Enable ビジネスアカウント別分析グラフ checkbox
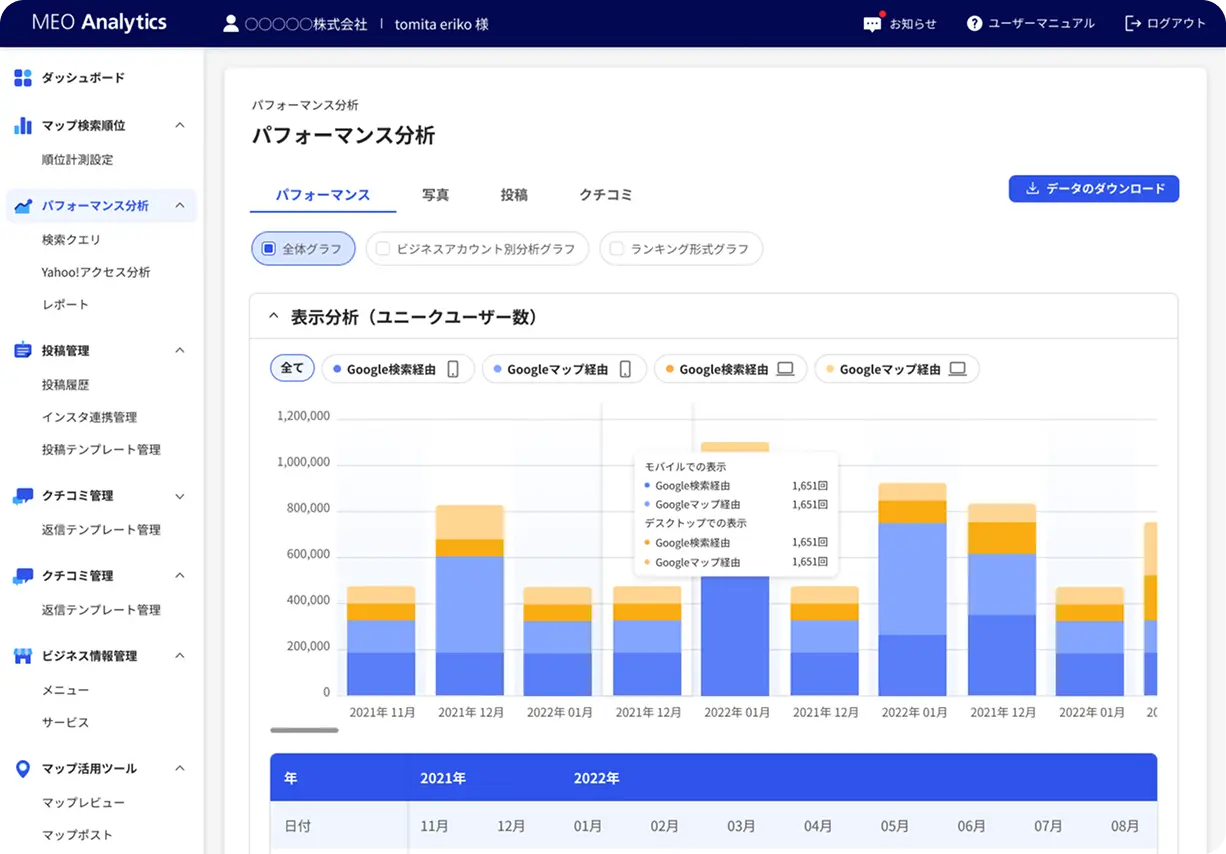 (x=383, y=249)
